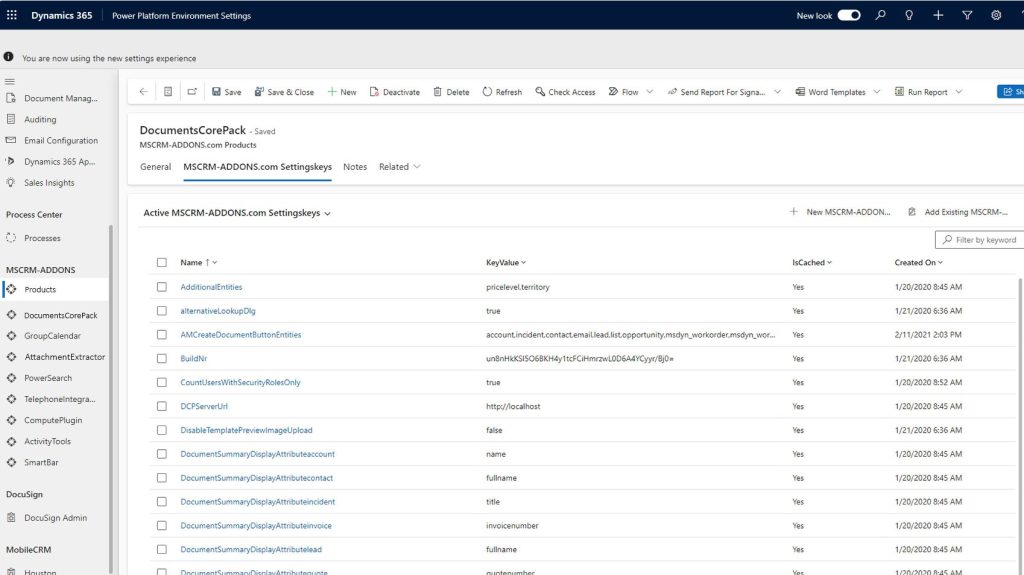
Task: Check the DisableTemplatePreviewImageUpload row checkbox
Action: tap(161, 430)
